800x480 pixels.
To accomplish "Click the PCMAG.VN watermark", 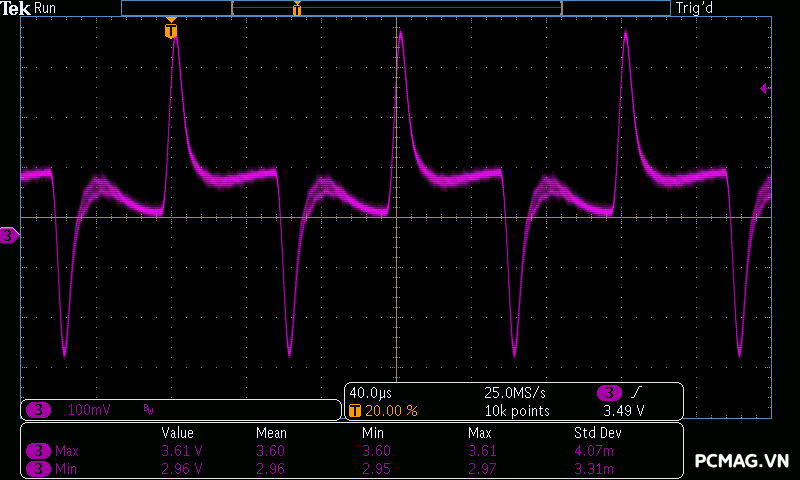I will pos(742,461).
